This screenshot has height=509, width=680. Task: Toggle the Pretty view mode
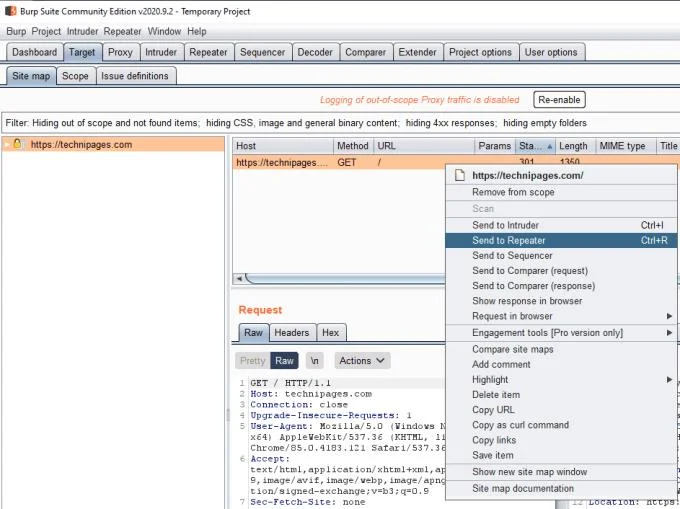(x=252, y=361)
